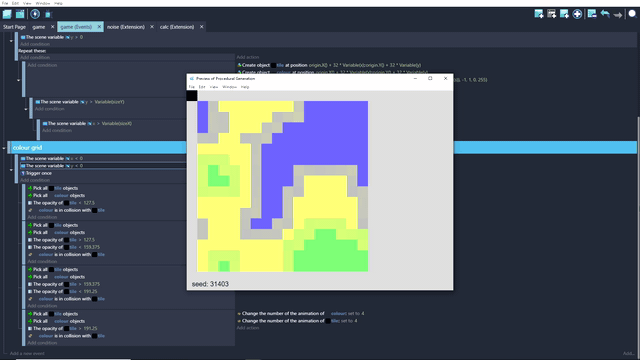Close the calc (Extension) tab
The width and height of the screenshot is (640, 360).
pyautogui.click(x=201, y=27)
